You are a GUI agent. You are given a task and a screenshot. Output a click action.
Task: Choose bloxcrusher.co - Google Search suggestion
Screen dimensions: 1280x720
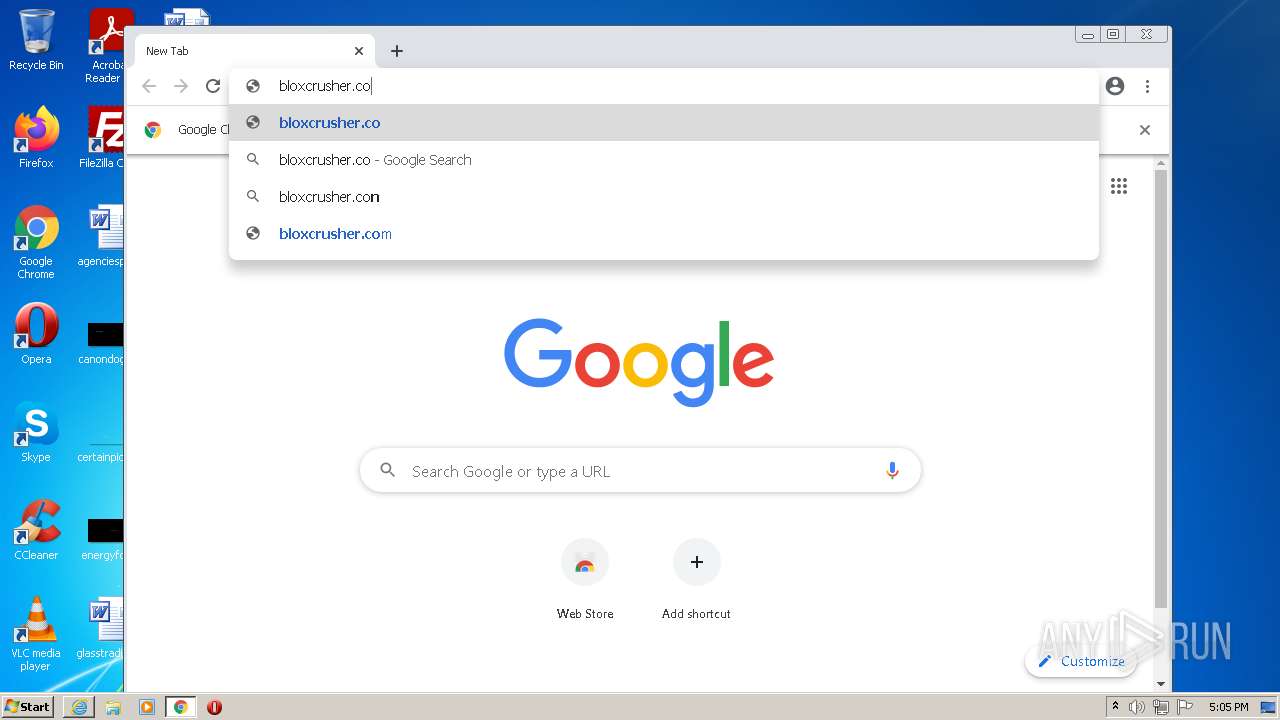(x=664, y=160)
